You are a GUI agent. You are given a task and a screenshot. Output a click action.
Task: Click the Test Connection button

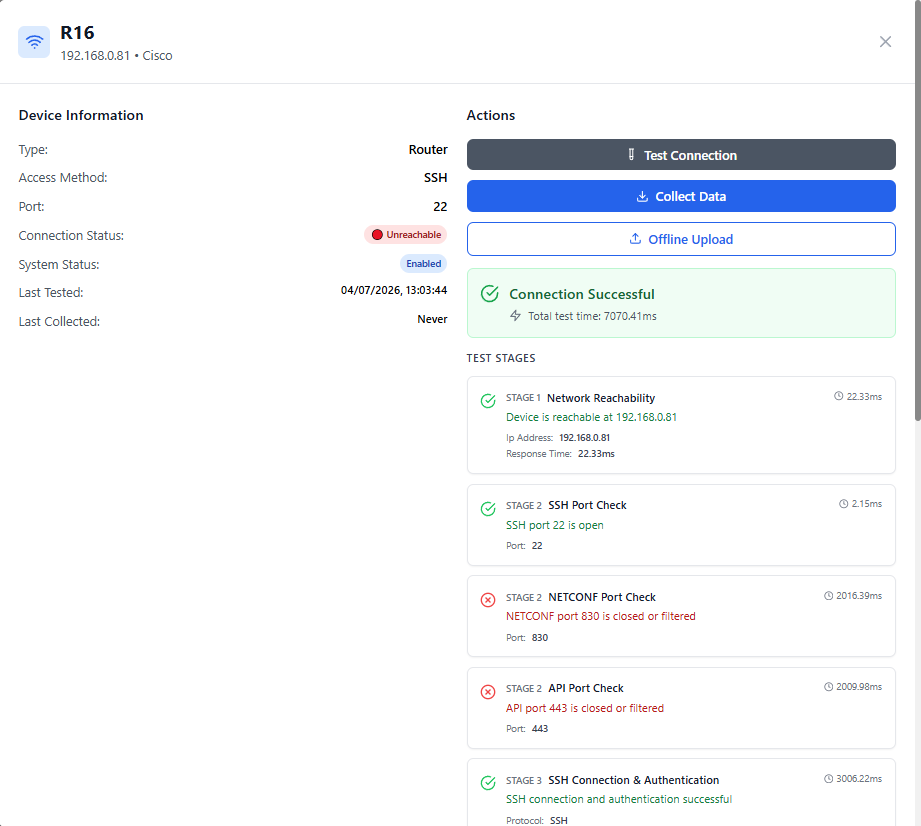point(681,155)
